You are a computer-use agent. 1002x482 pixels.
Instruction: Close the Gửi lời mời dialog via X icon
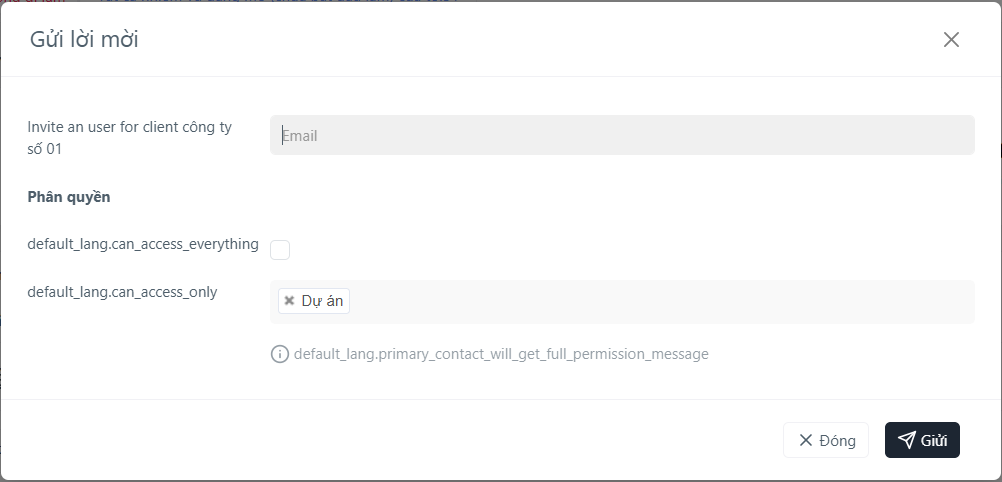951,40
